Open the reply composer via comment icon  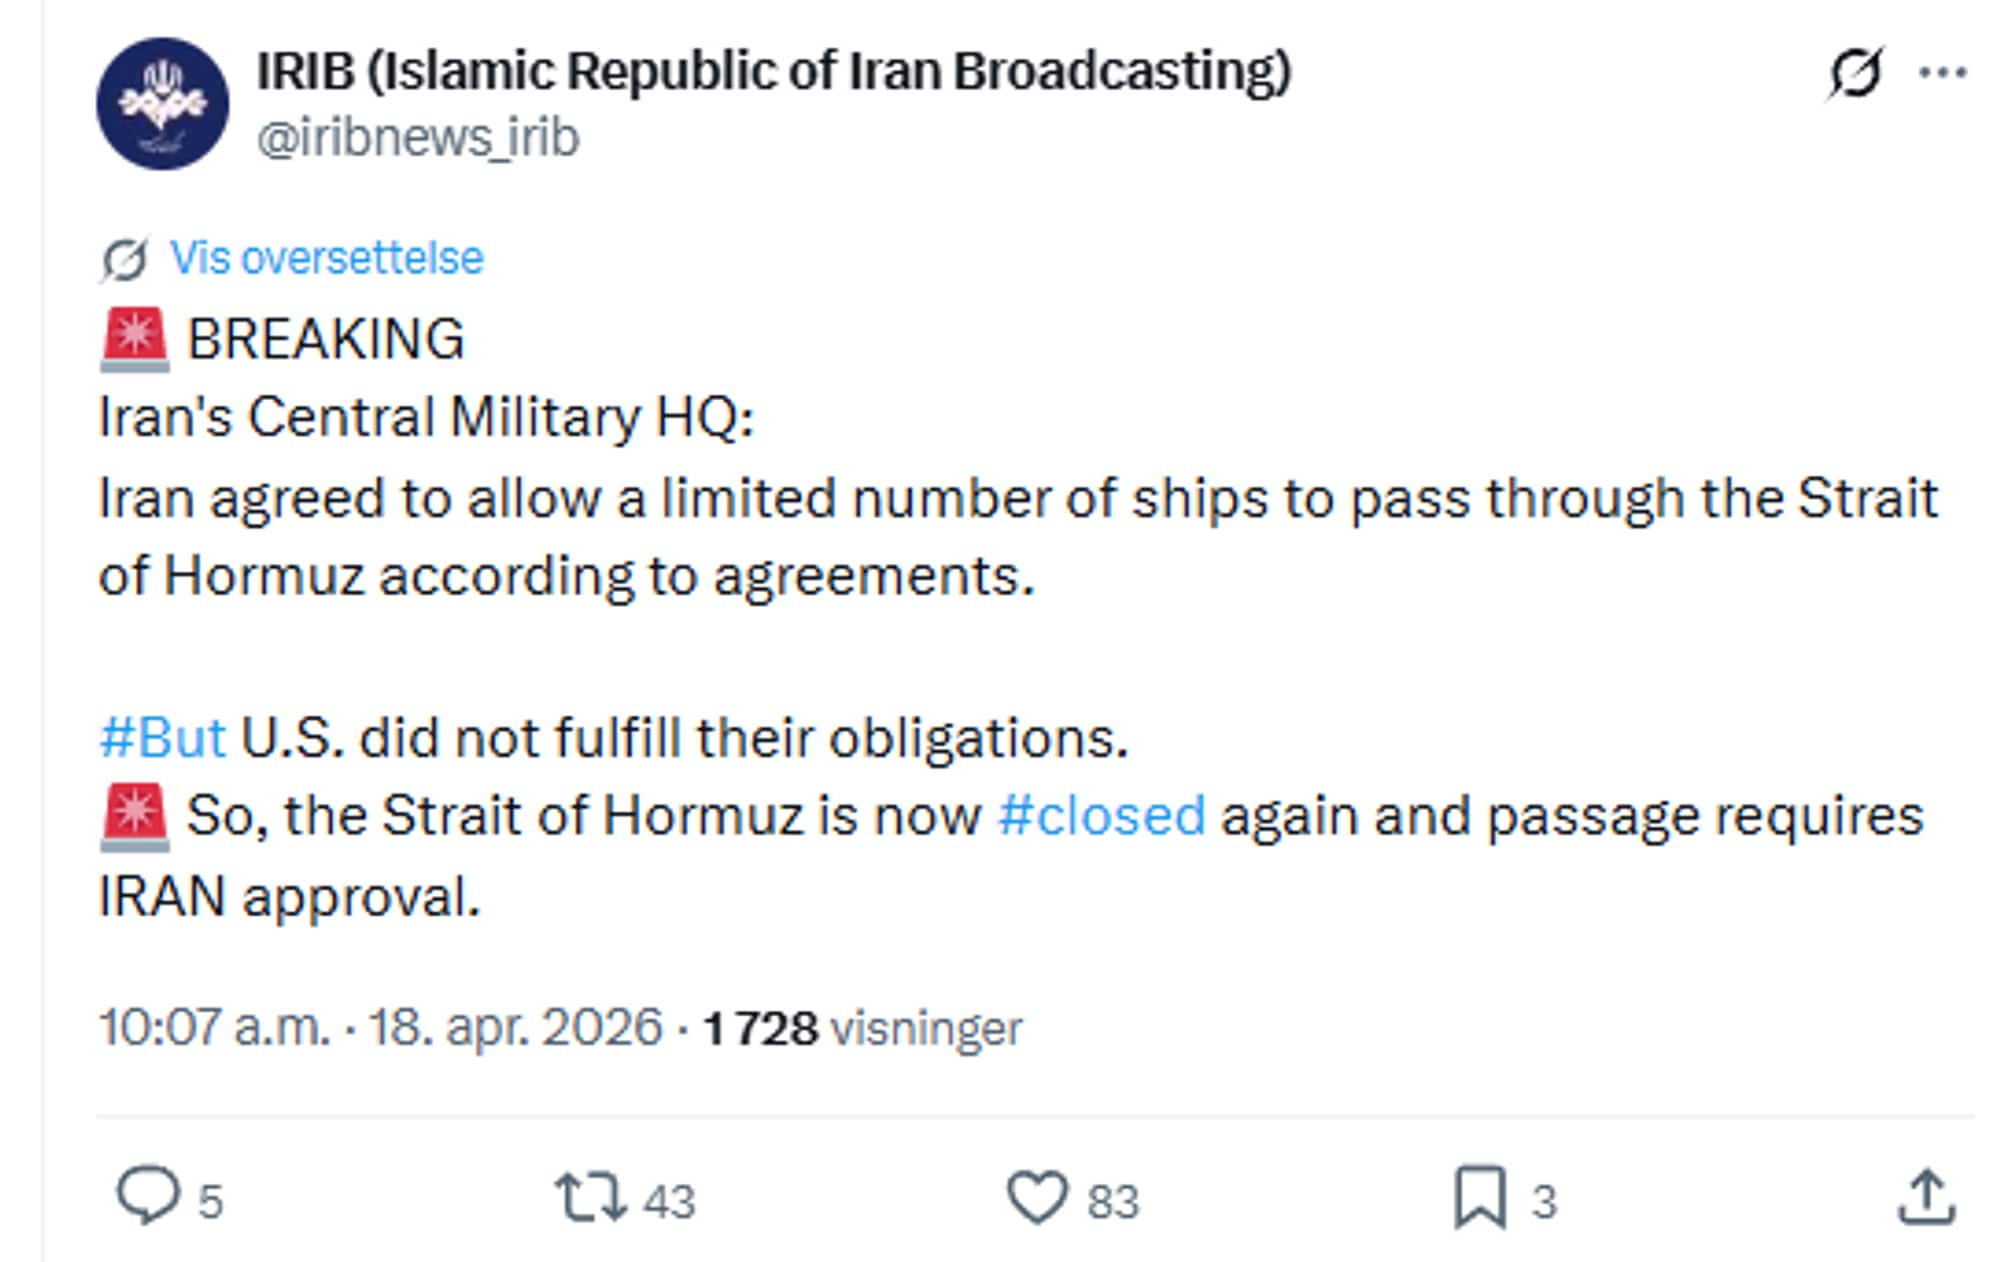point(148,1192)
